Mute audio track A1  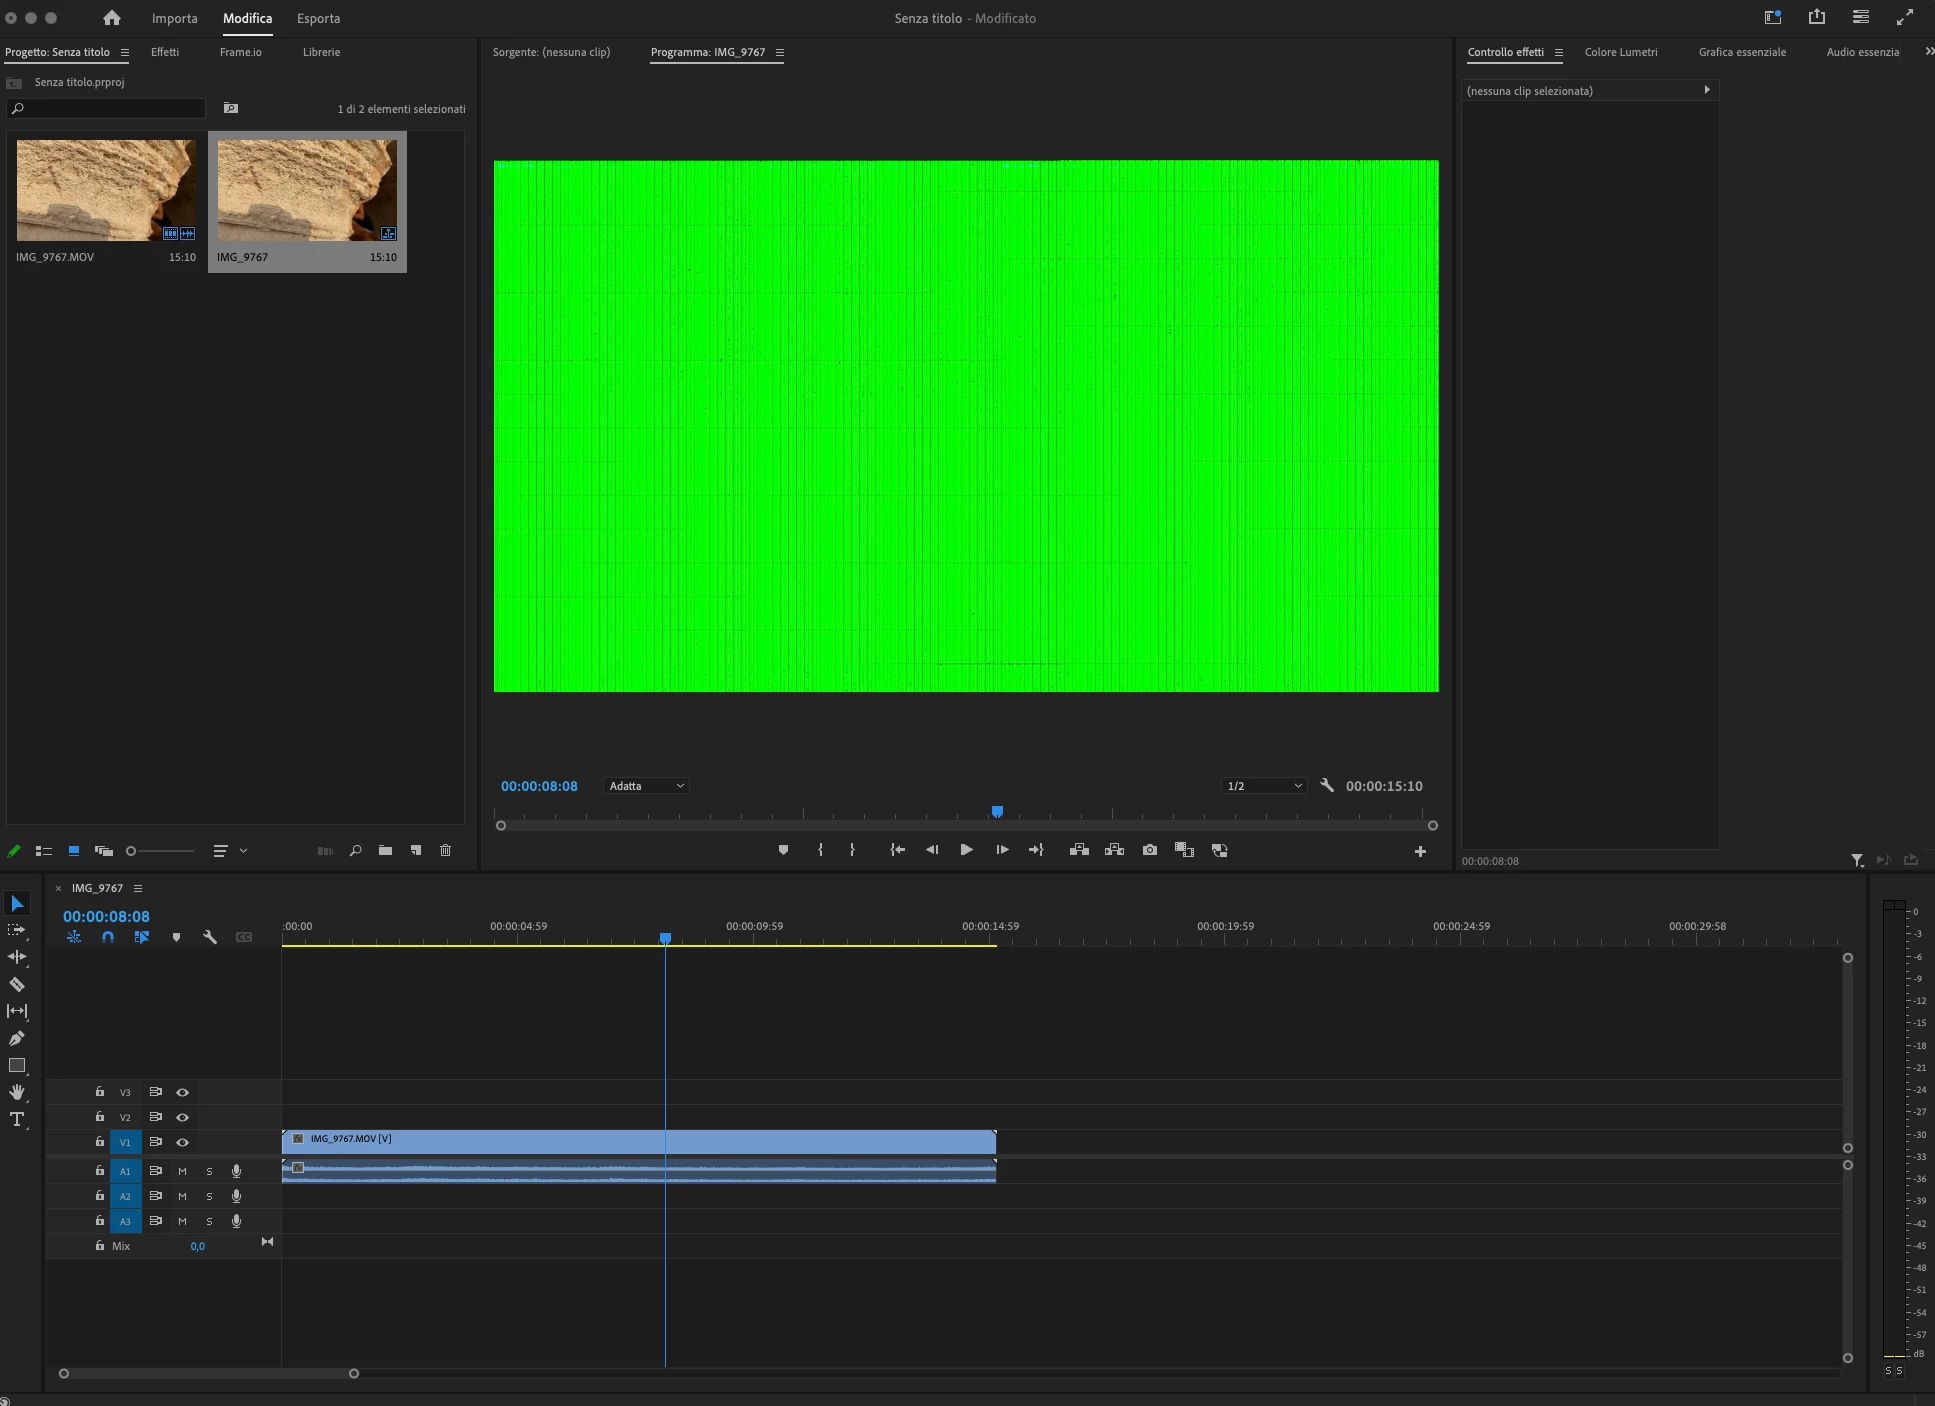[x=182, y=1171]
